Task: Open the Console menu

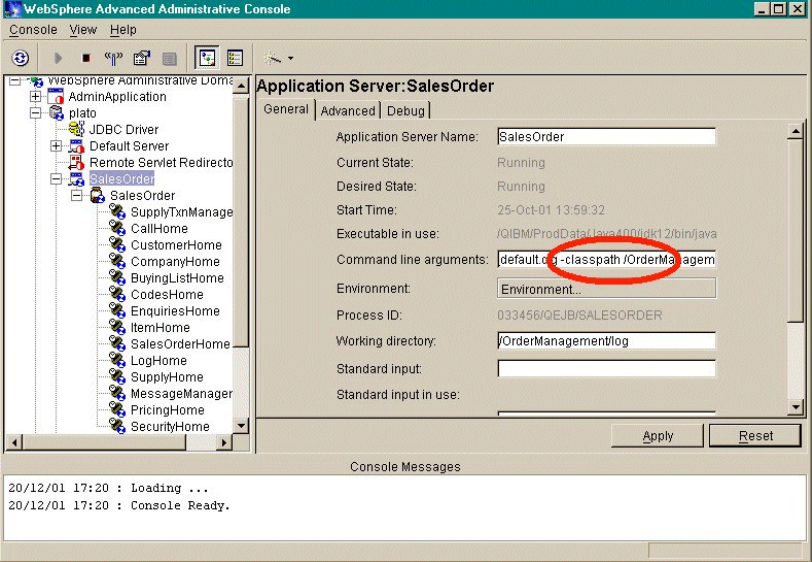Action: tap(33, 30)
